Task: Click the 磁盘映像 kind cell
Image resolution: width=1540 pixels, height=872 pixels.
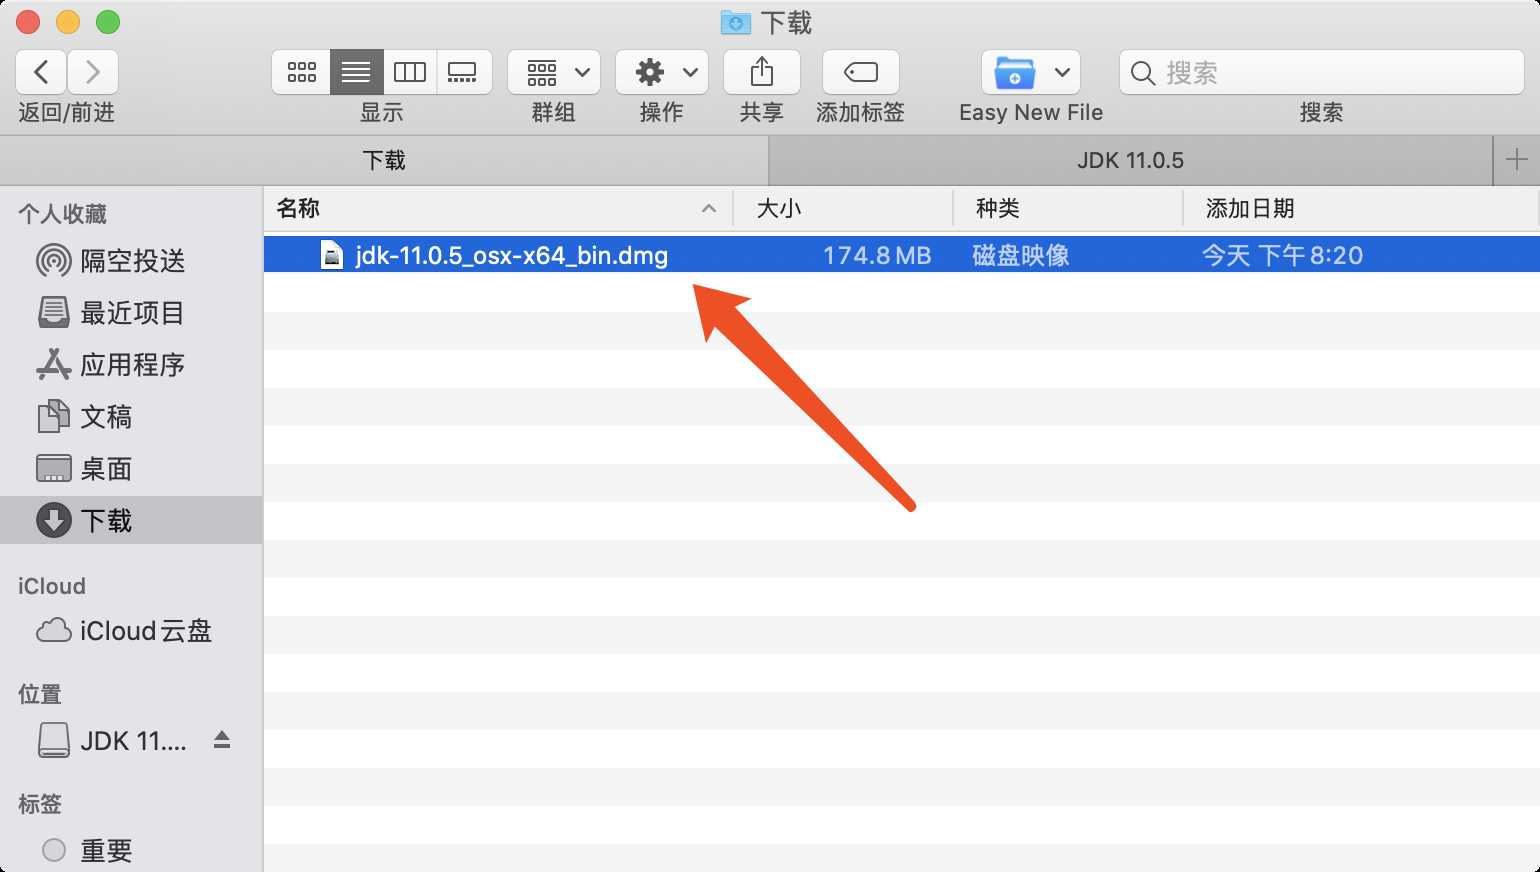Action: tap(1021, 255)
